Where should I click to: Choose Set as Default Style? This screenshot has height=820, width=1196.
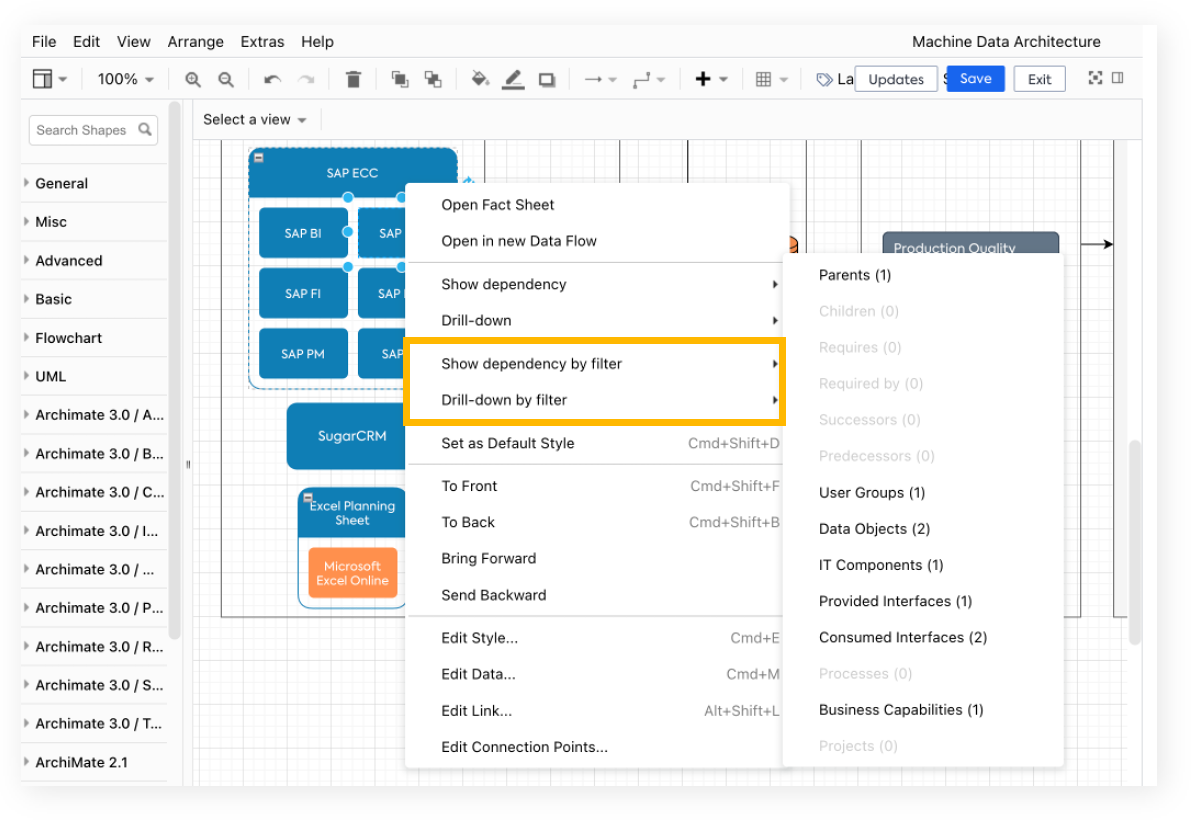point(596,443)
